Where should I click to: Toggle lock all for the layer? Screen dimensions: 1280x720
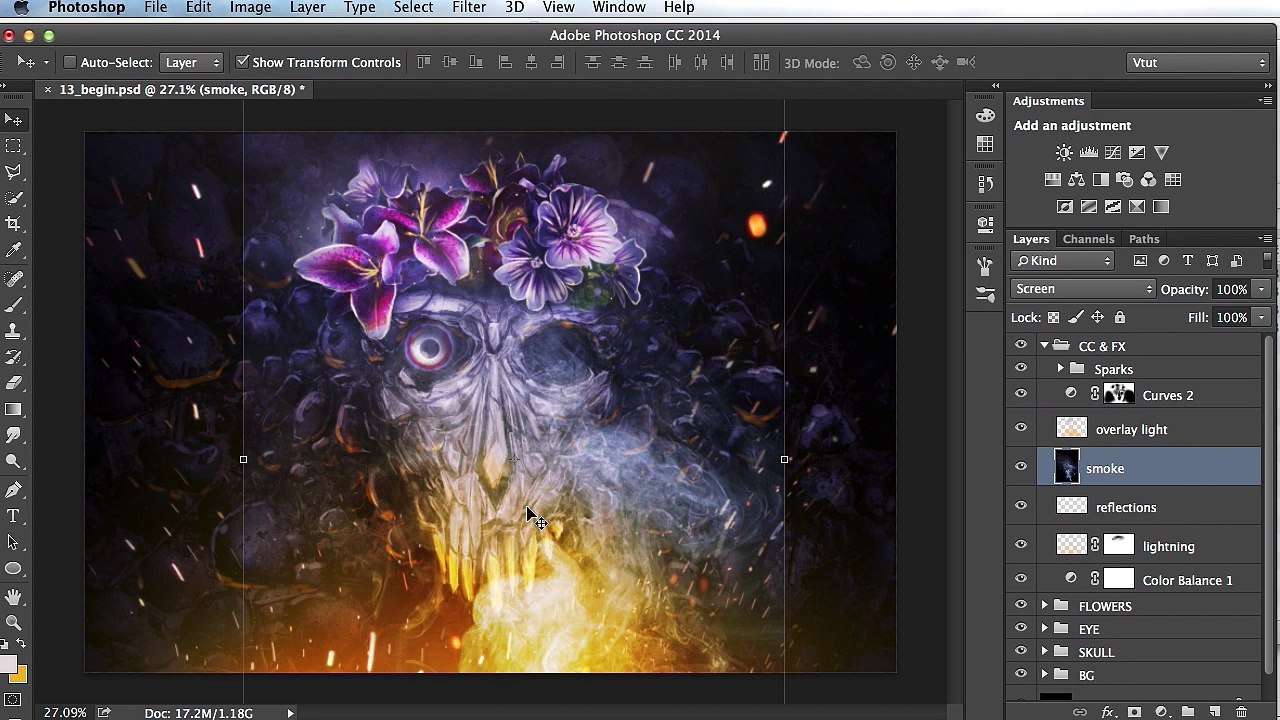(x=1120, y=317)
